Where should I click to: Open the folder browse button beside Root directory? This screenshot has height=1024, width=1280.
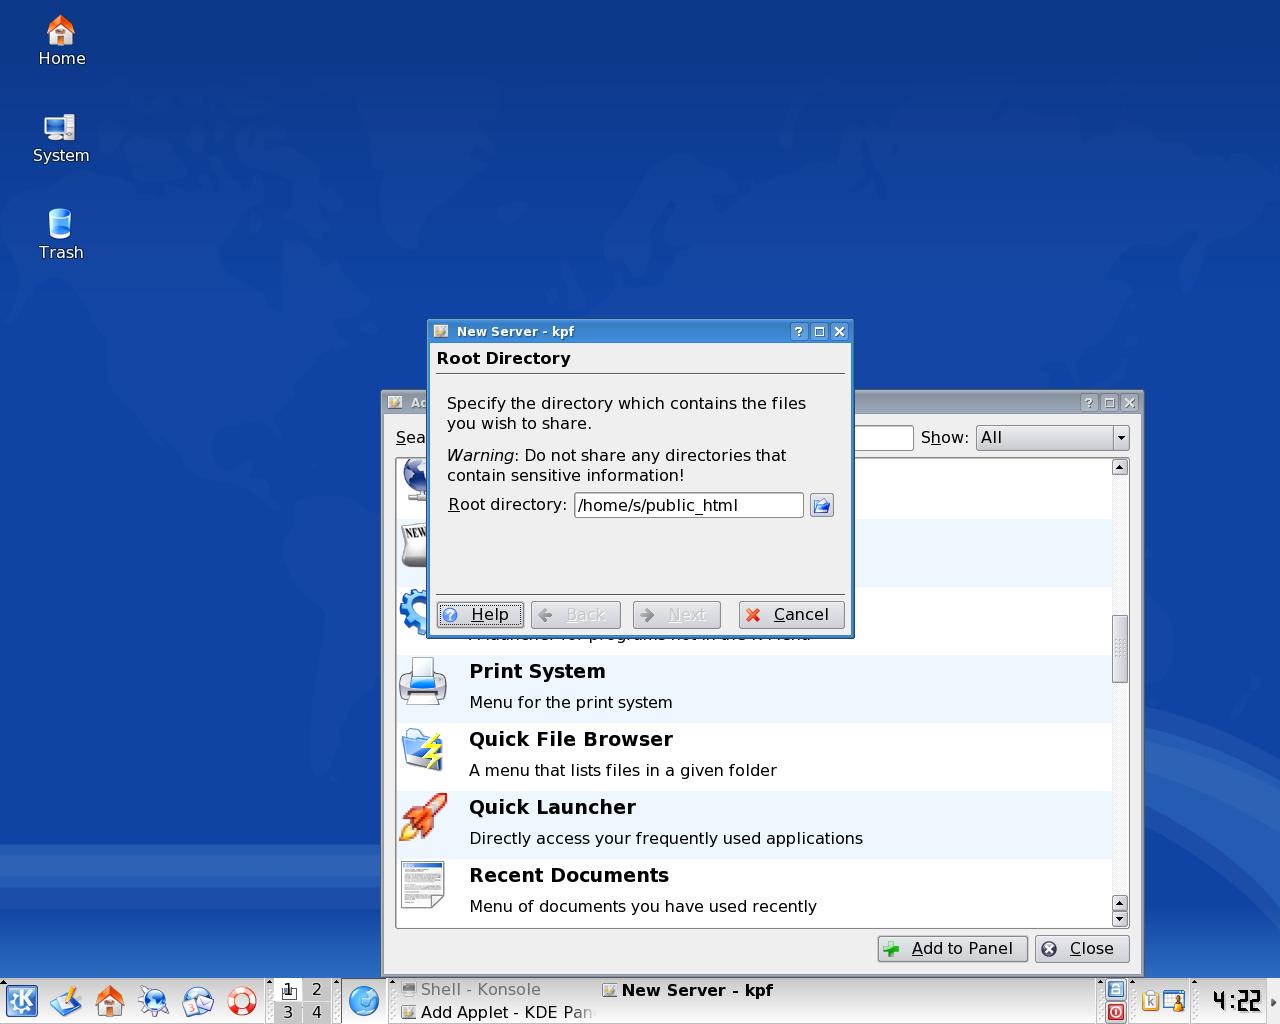(821, 505)
